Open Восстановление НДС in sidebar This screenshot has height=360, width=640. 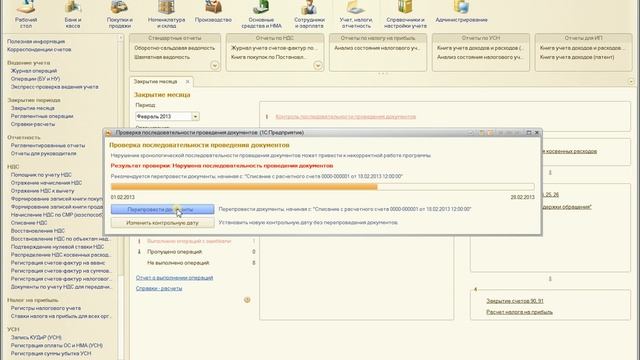tap(38, 231)
